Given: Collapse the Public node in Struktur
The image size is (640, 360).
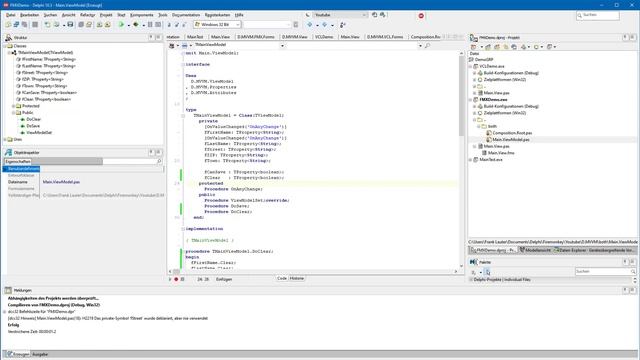Looking at the screenshot, I should tap(13, 113).
